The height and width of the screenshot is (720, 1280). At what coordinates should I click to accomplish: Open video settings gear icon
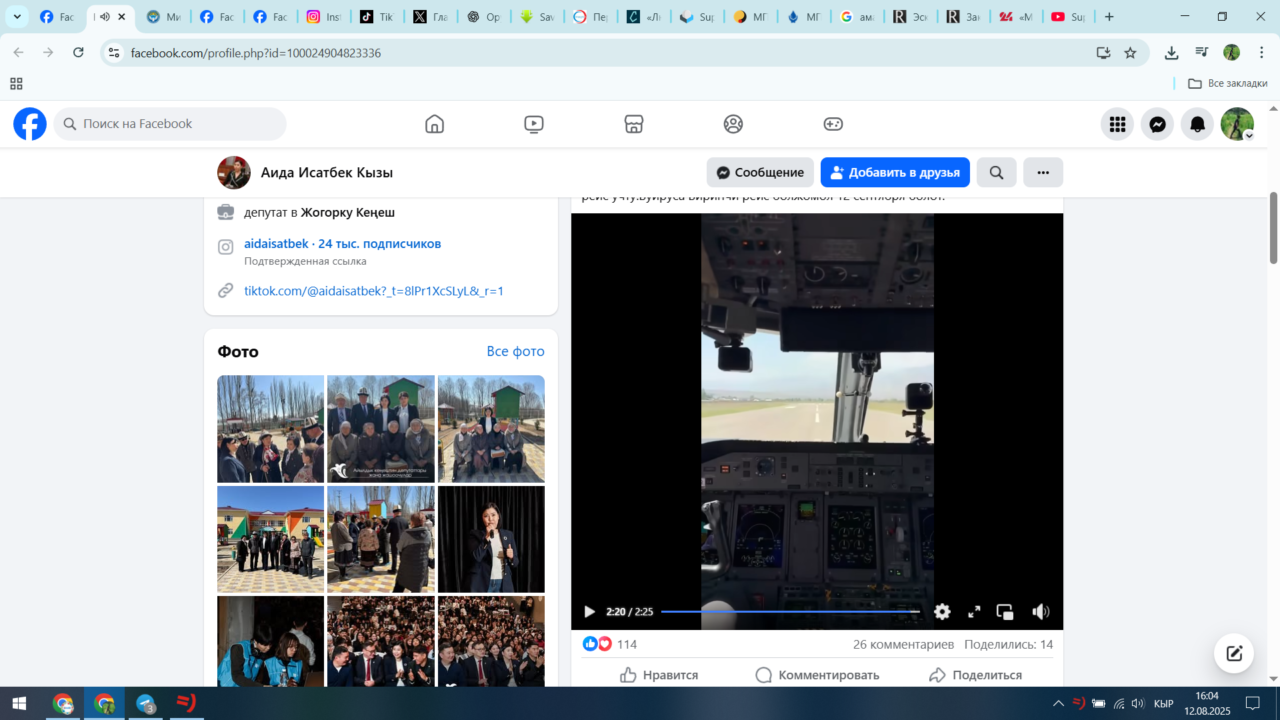[942, 612]
